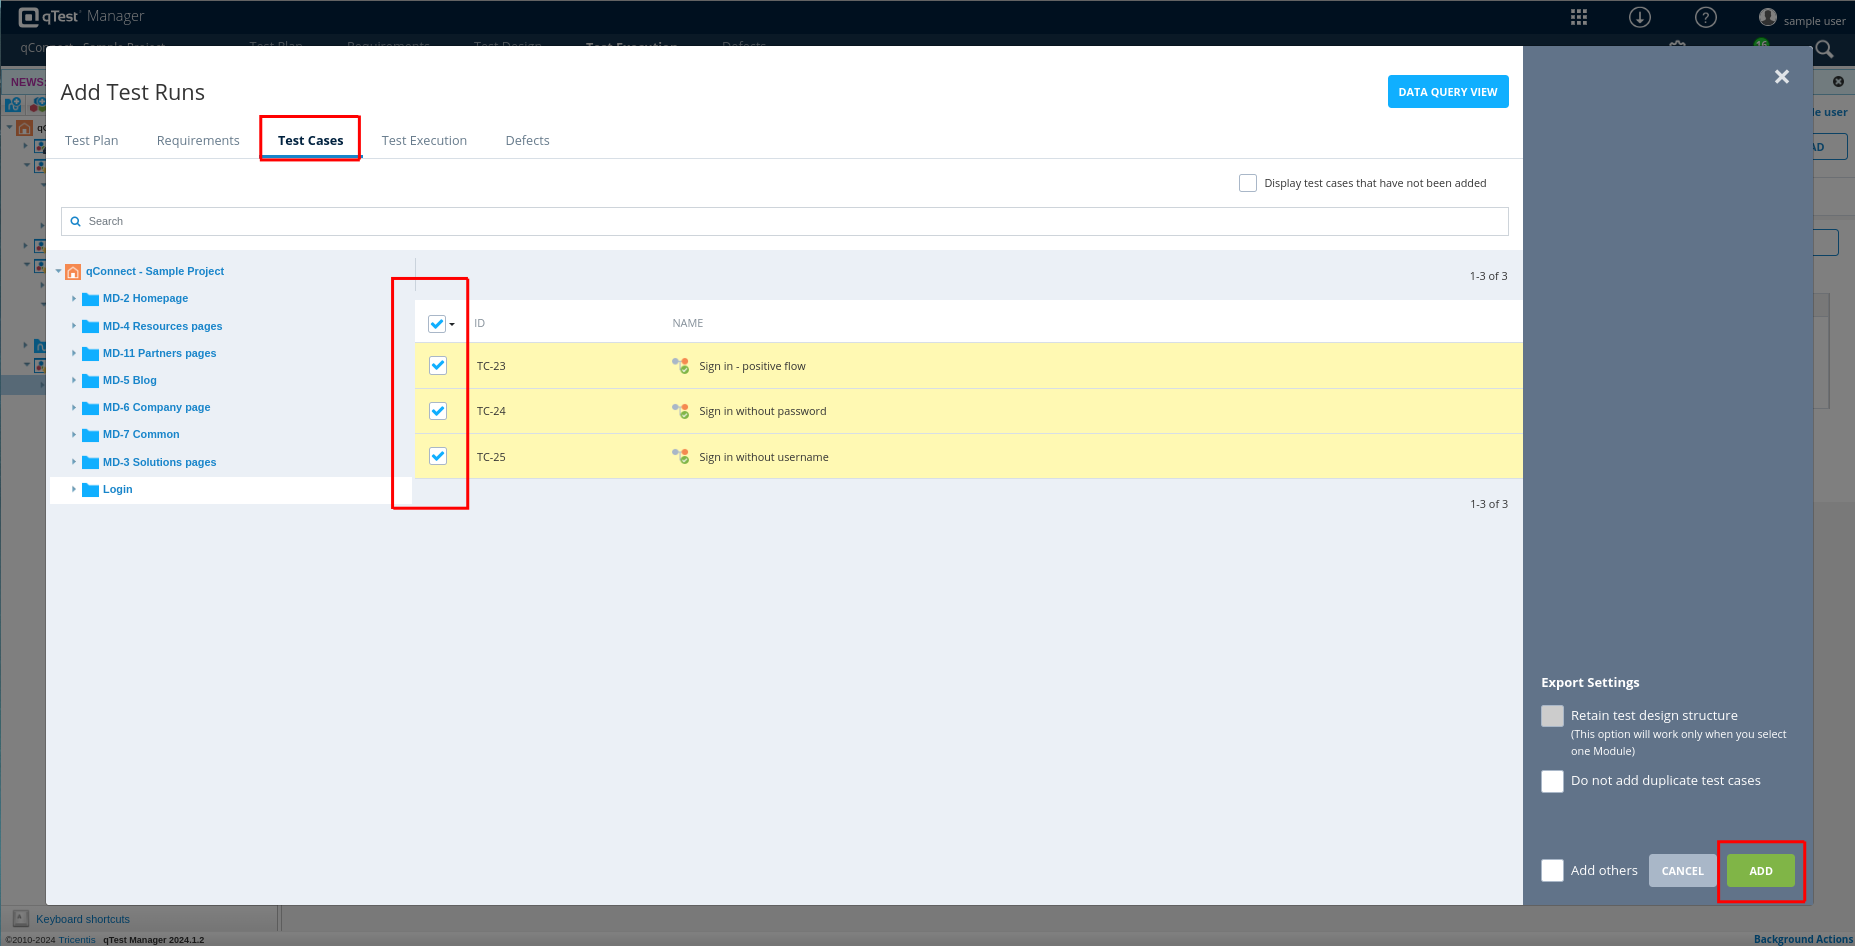Click the magnifier icon in search box

pyautogui.click(x=76, y=222)
